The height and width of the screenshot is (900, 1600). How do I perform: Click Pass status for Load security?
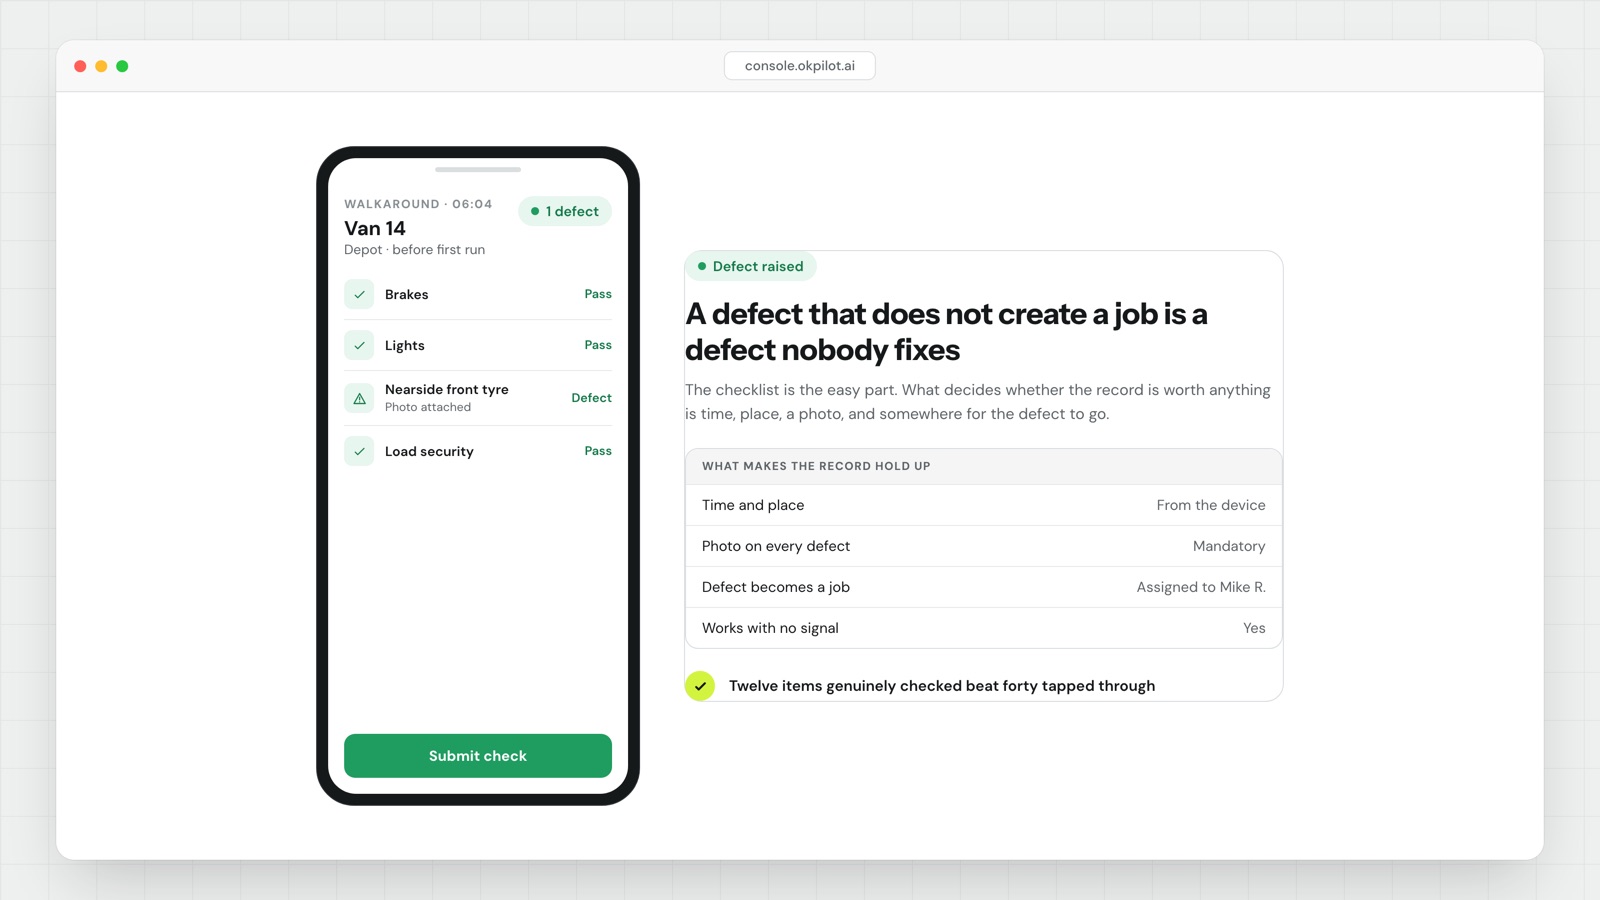[x=598, y=451]
